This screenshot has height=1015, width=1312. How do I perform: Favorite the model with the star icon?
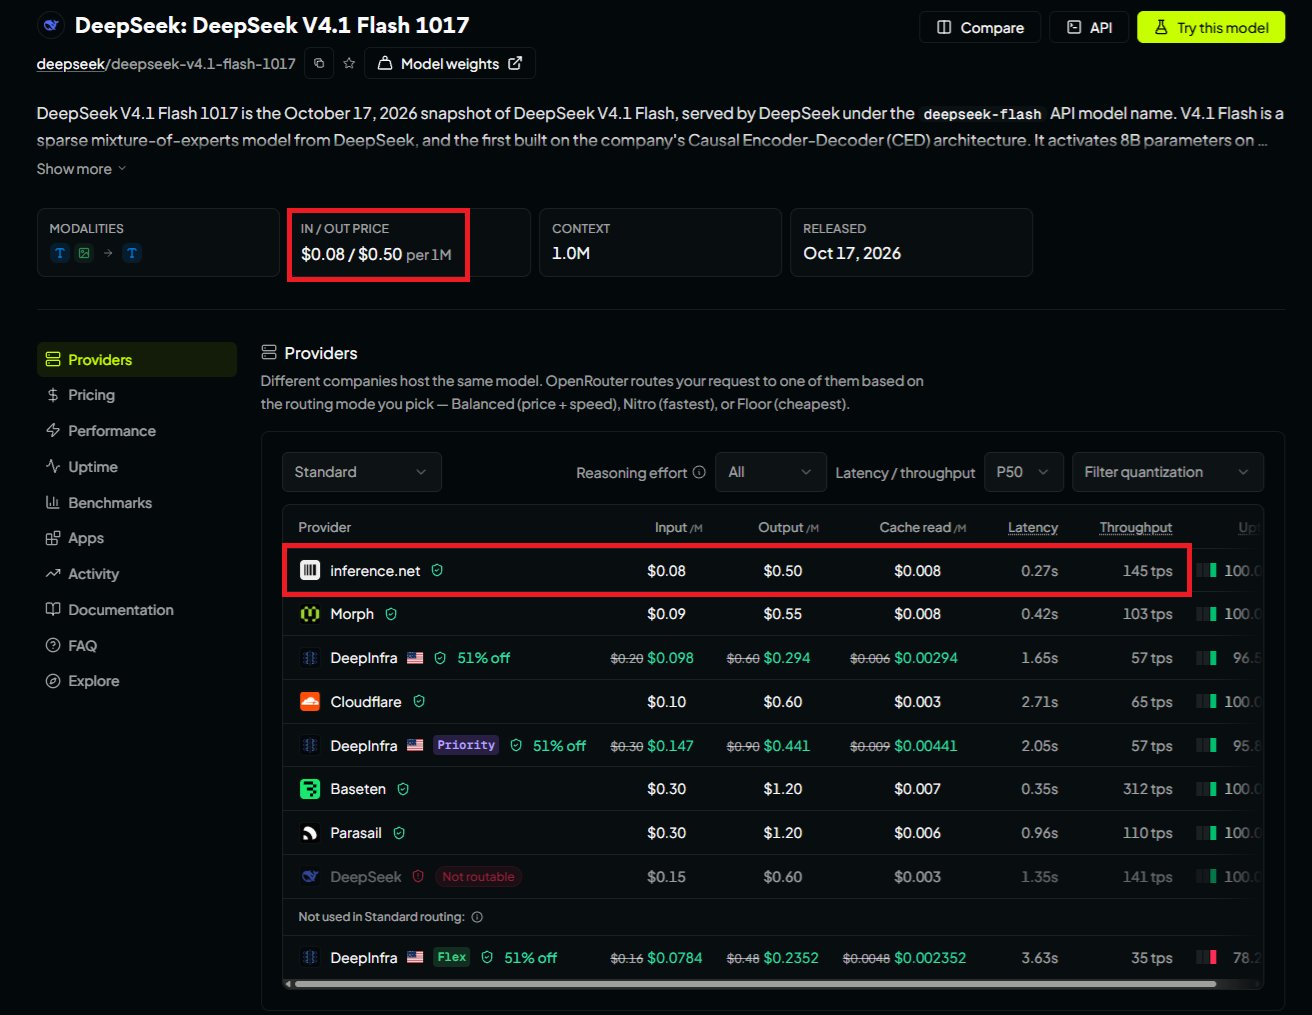pyautogui.click(x=349, y=63)
